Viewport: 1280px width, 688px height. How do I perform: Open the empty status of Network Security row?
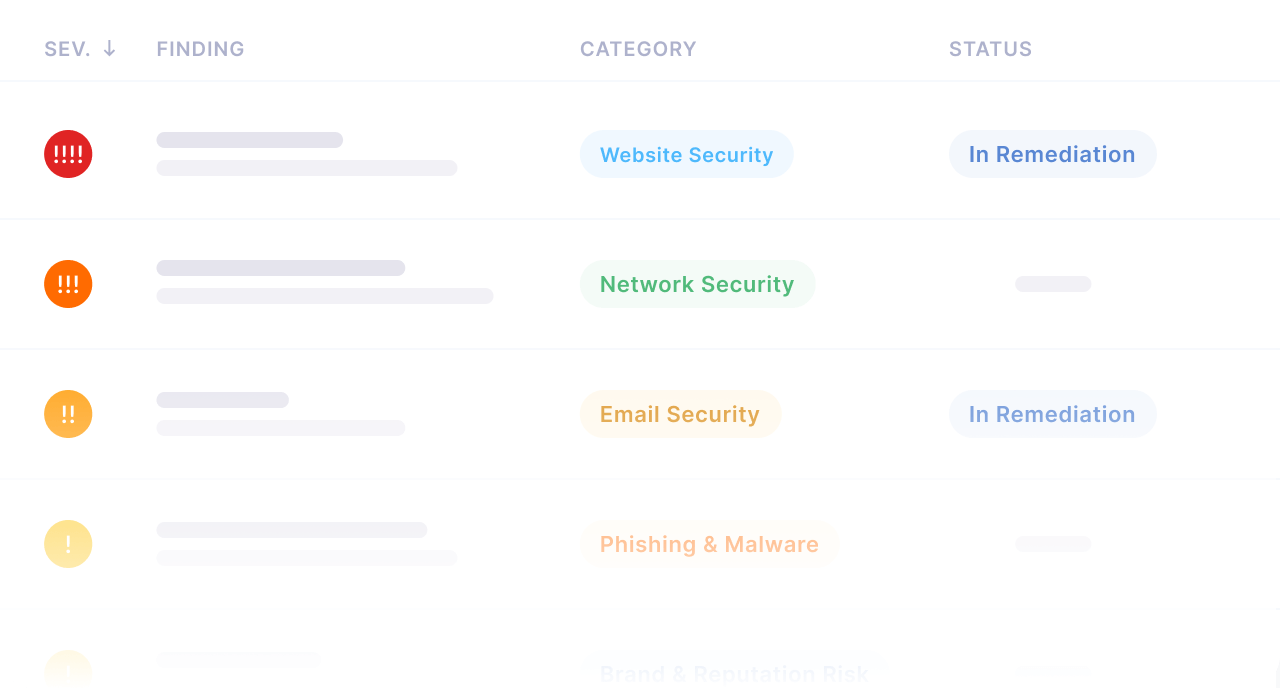point(1053,284)
